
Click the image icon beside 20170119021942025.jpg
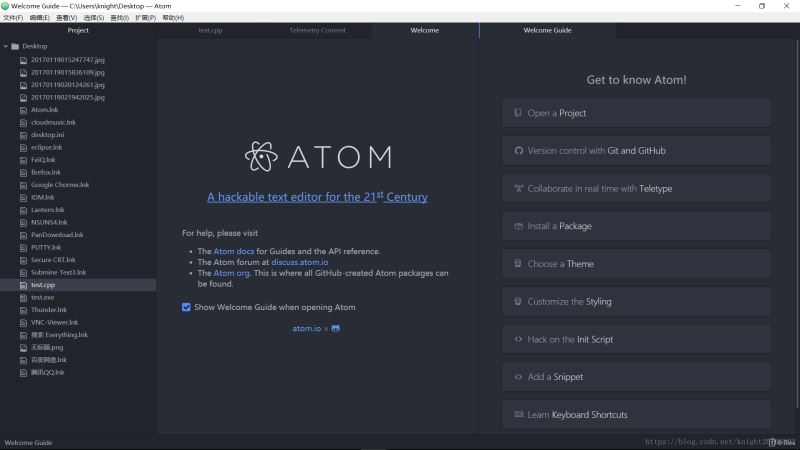[23, 98]
